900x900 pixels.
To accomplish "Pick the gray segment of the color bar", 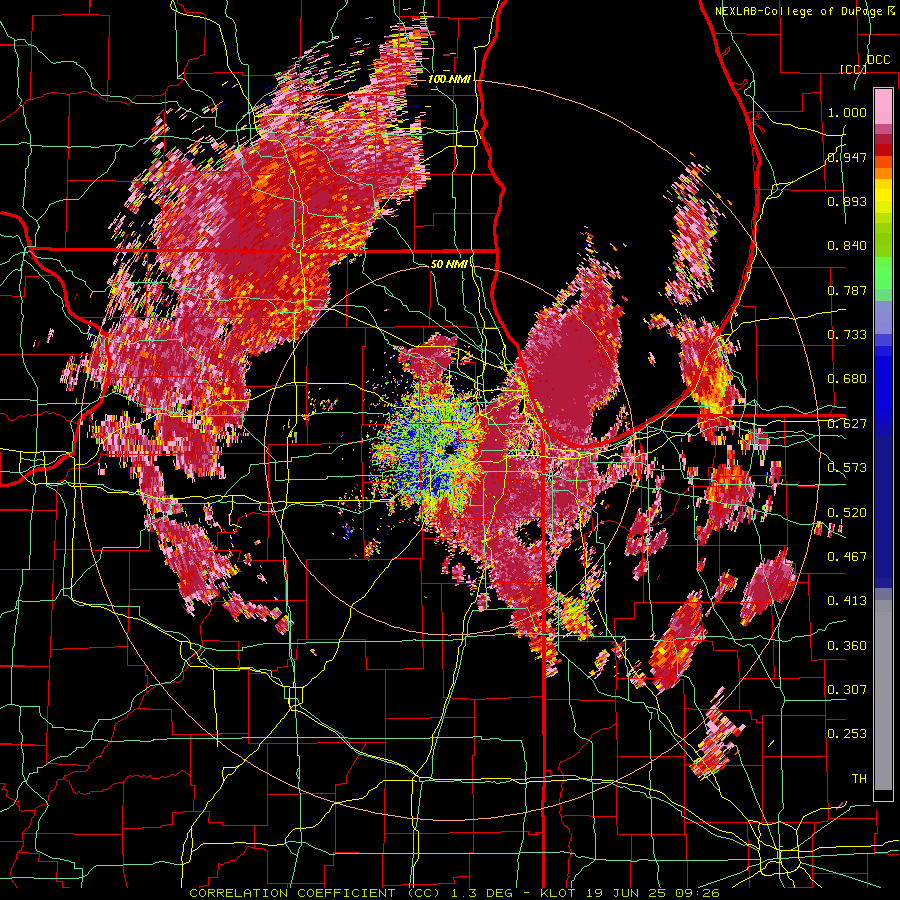I will pyautogui.click(x=883, y=695).
